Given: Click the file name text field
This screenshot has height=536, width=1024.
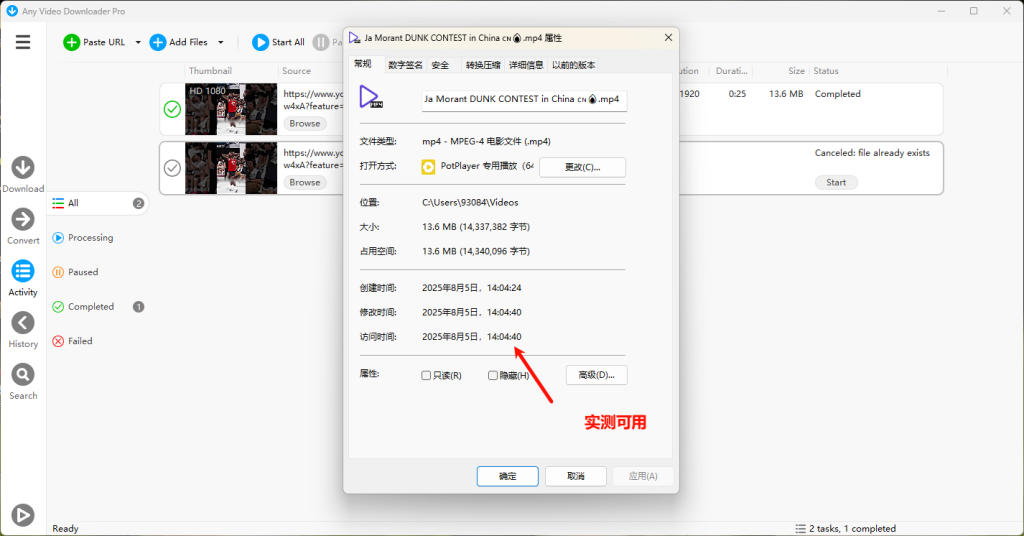Looking at the screenshot, I should pos(524,100).
